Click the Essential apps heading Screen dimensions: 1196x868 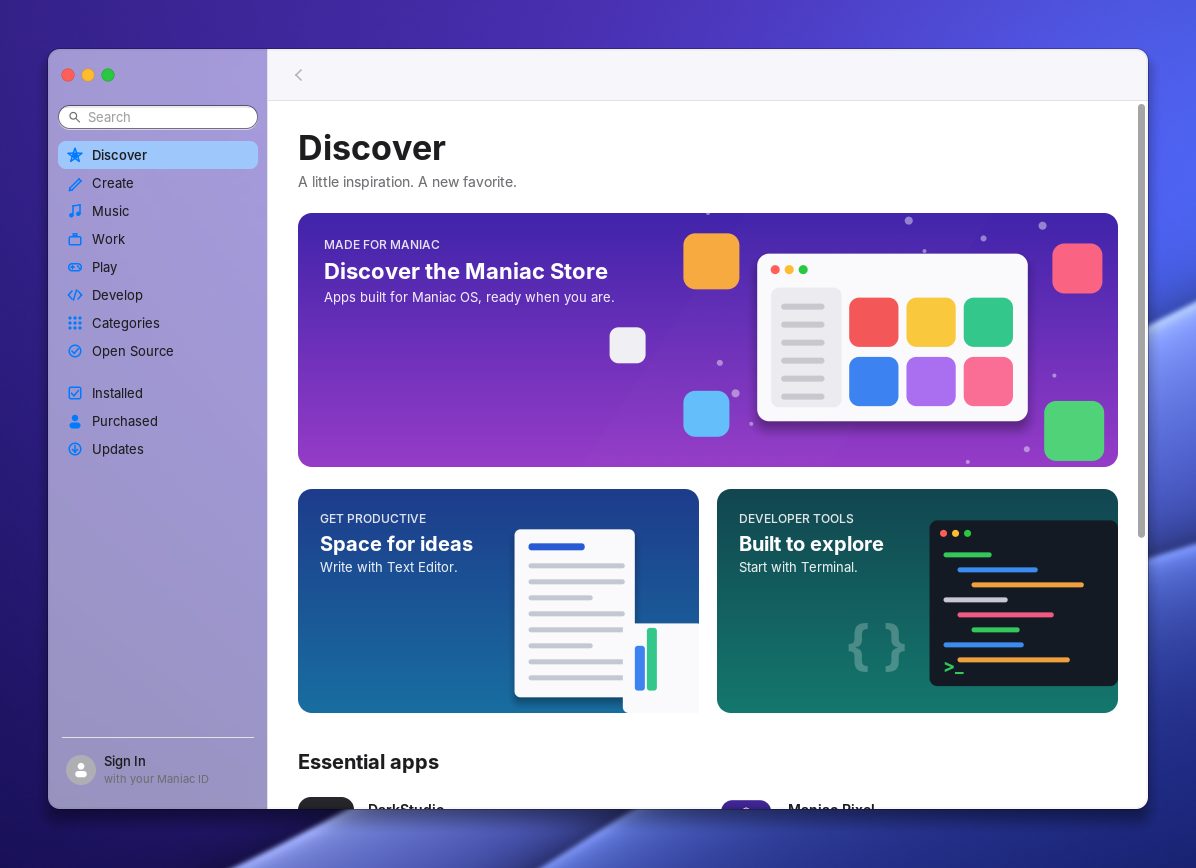(x=368, y=762)
